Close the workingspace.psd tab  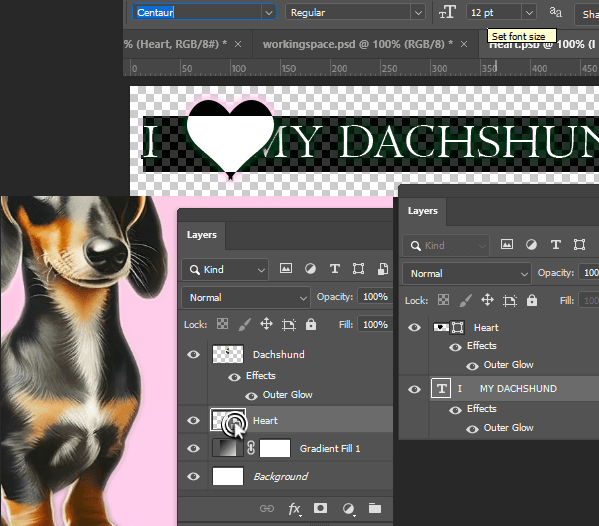[x=464, y=44]
